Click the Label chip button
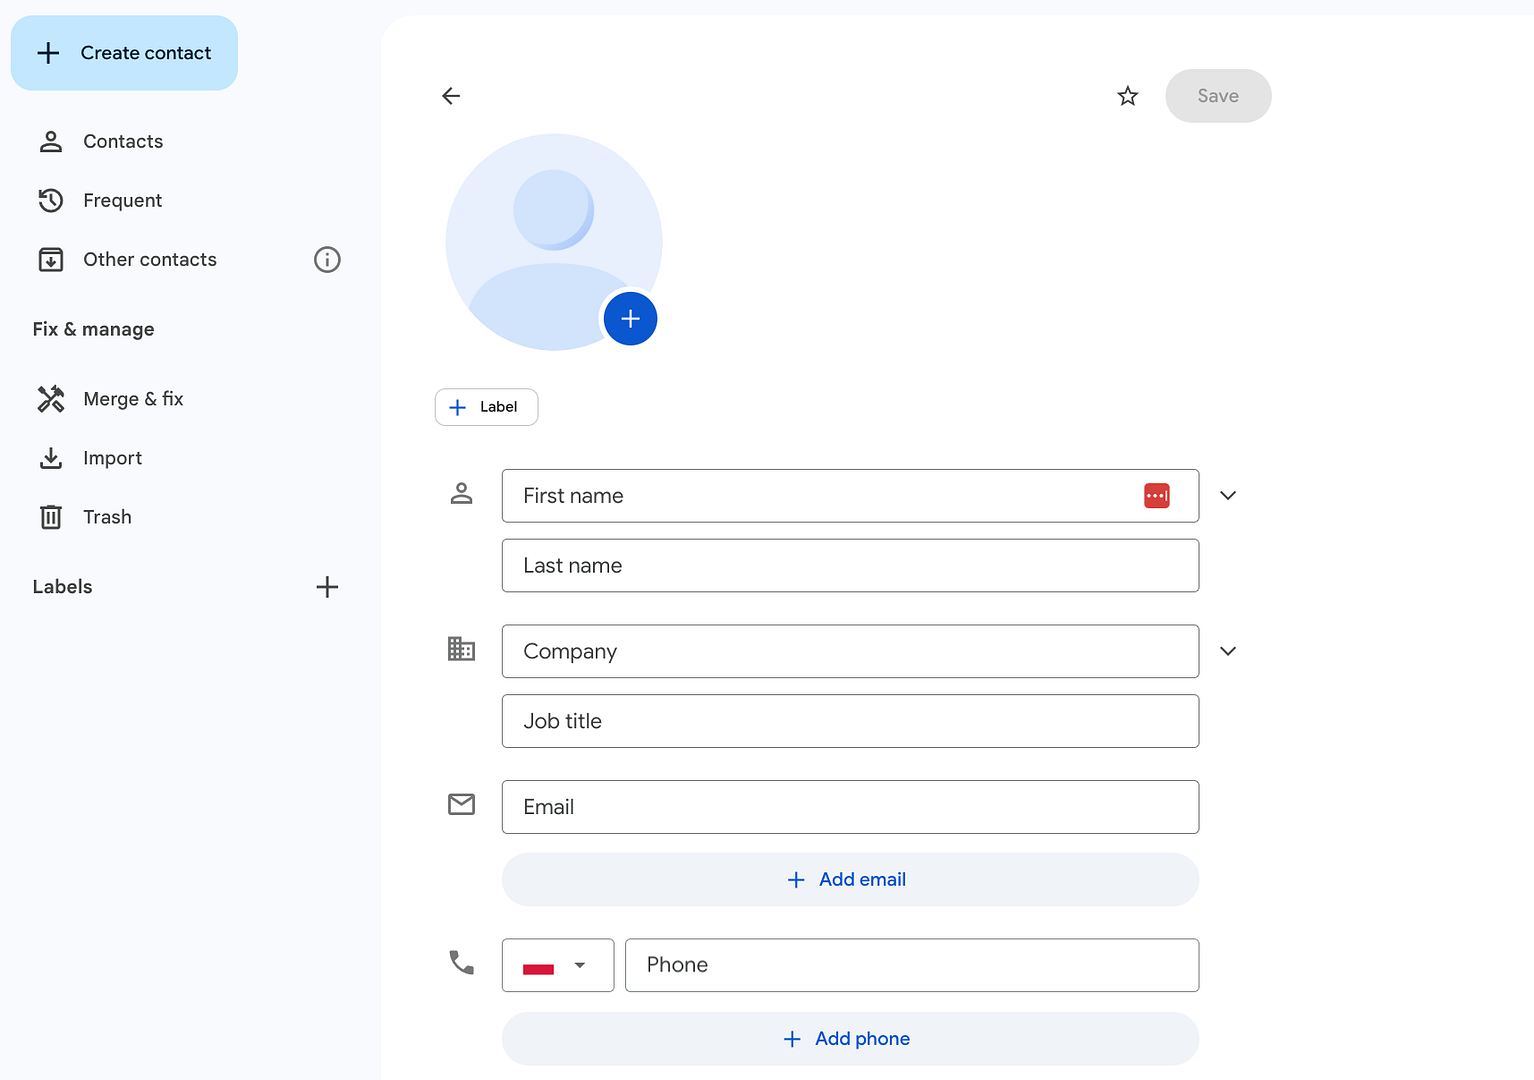Screen dimensions: 1534x1080 coord(486,407)
